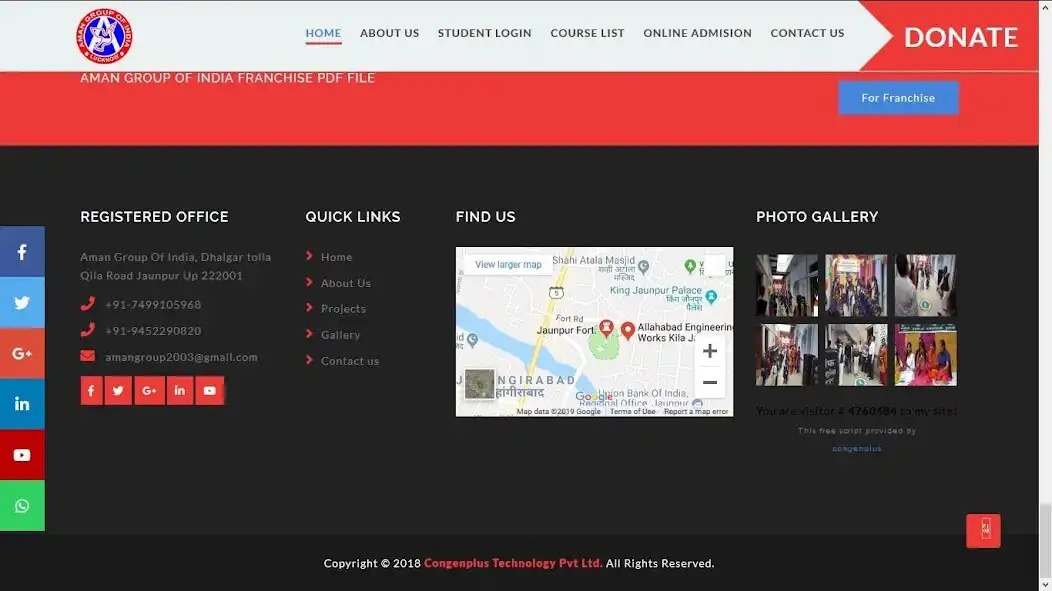
Task: Open Online Admision from navigation
Action: coord(697,33)
